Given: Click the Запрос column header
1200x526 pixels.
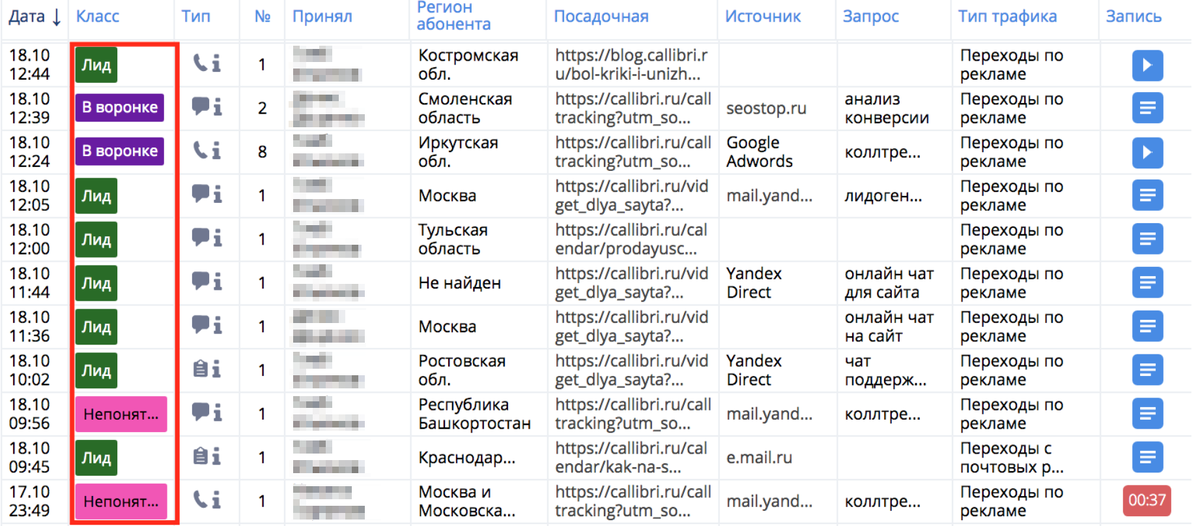Looking at the screenshot, I should click(x=870, y=17).
